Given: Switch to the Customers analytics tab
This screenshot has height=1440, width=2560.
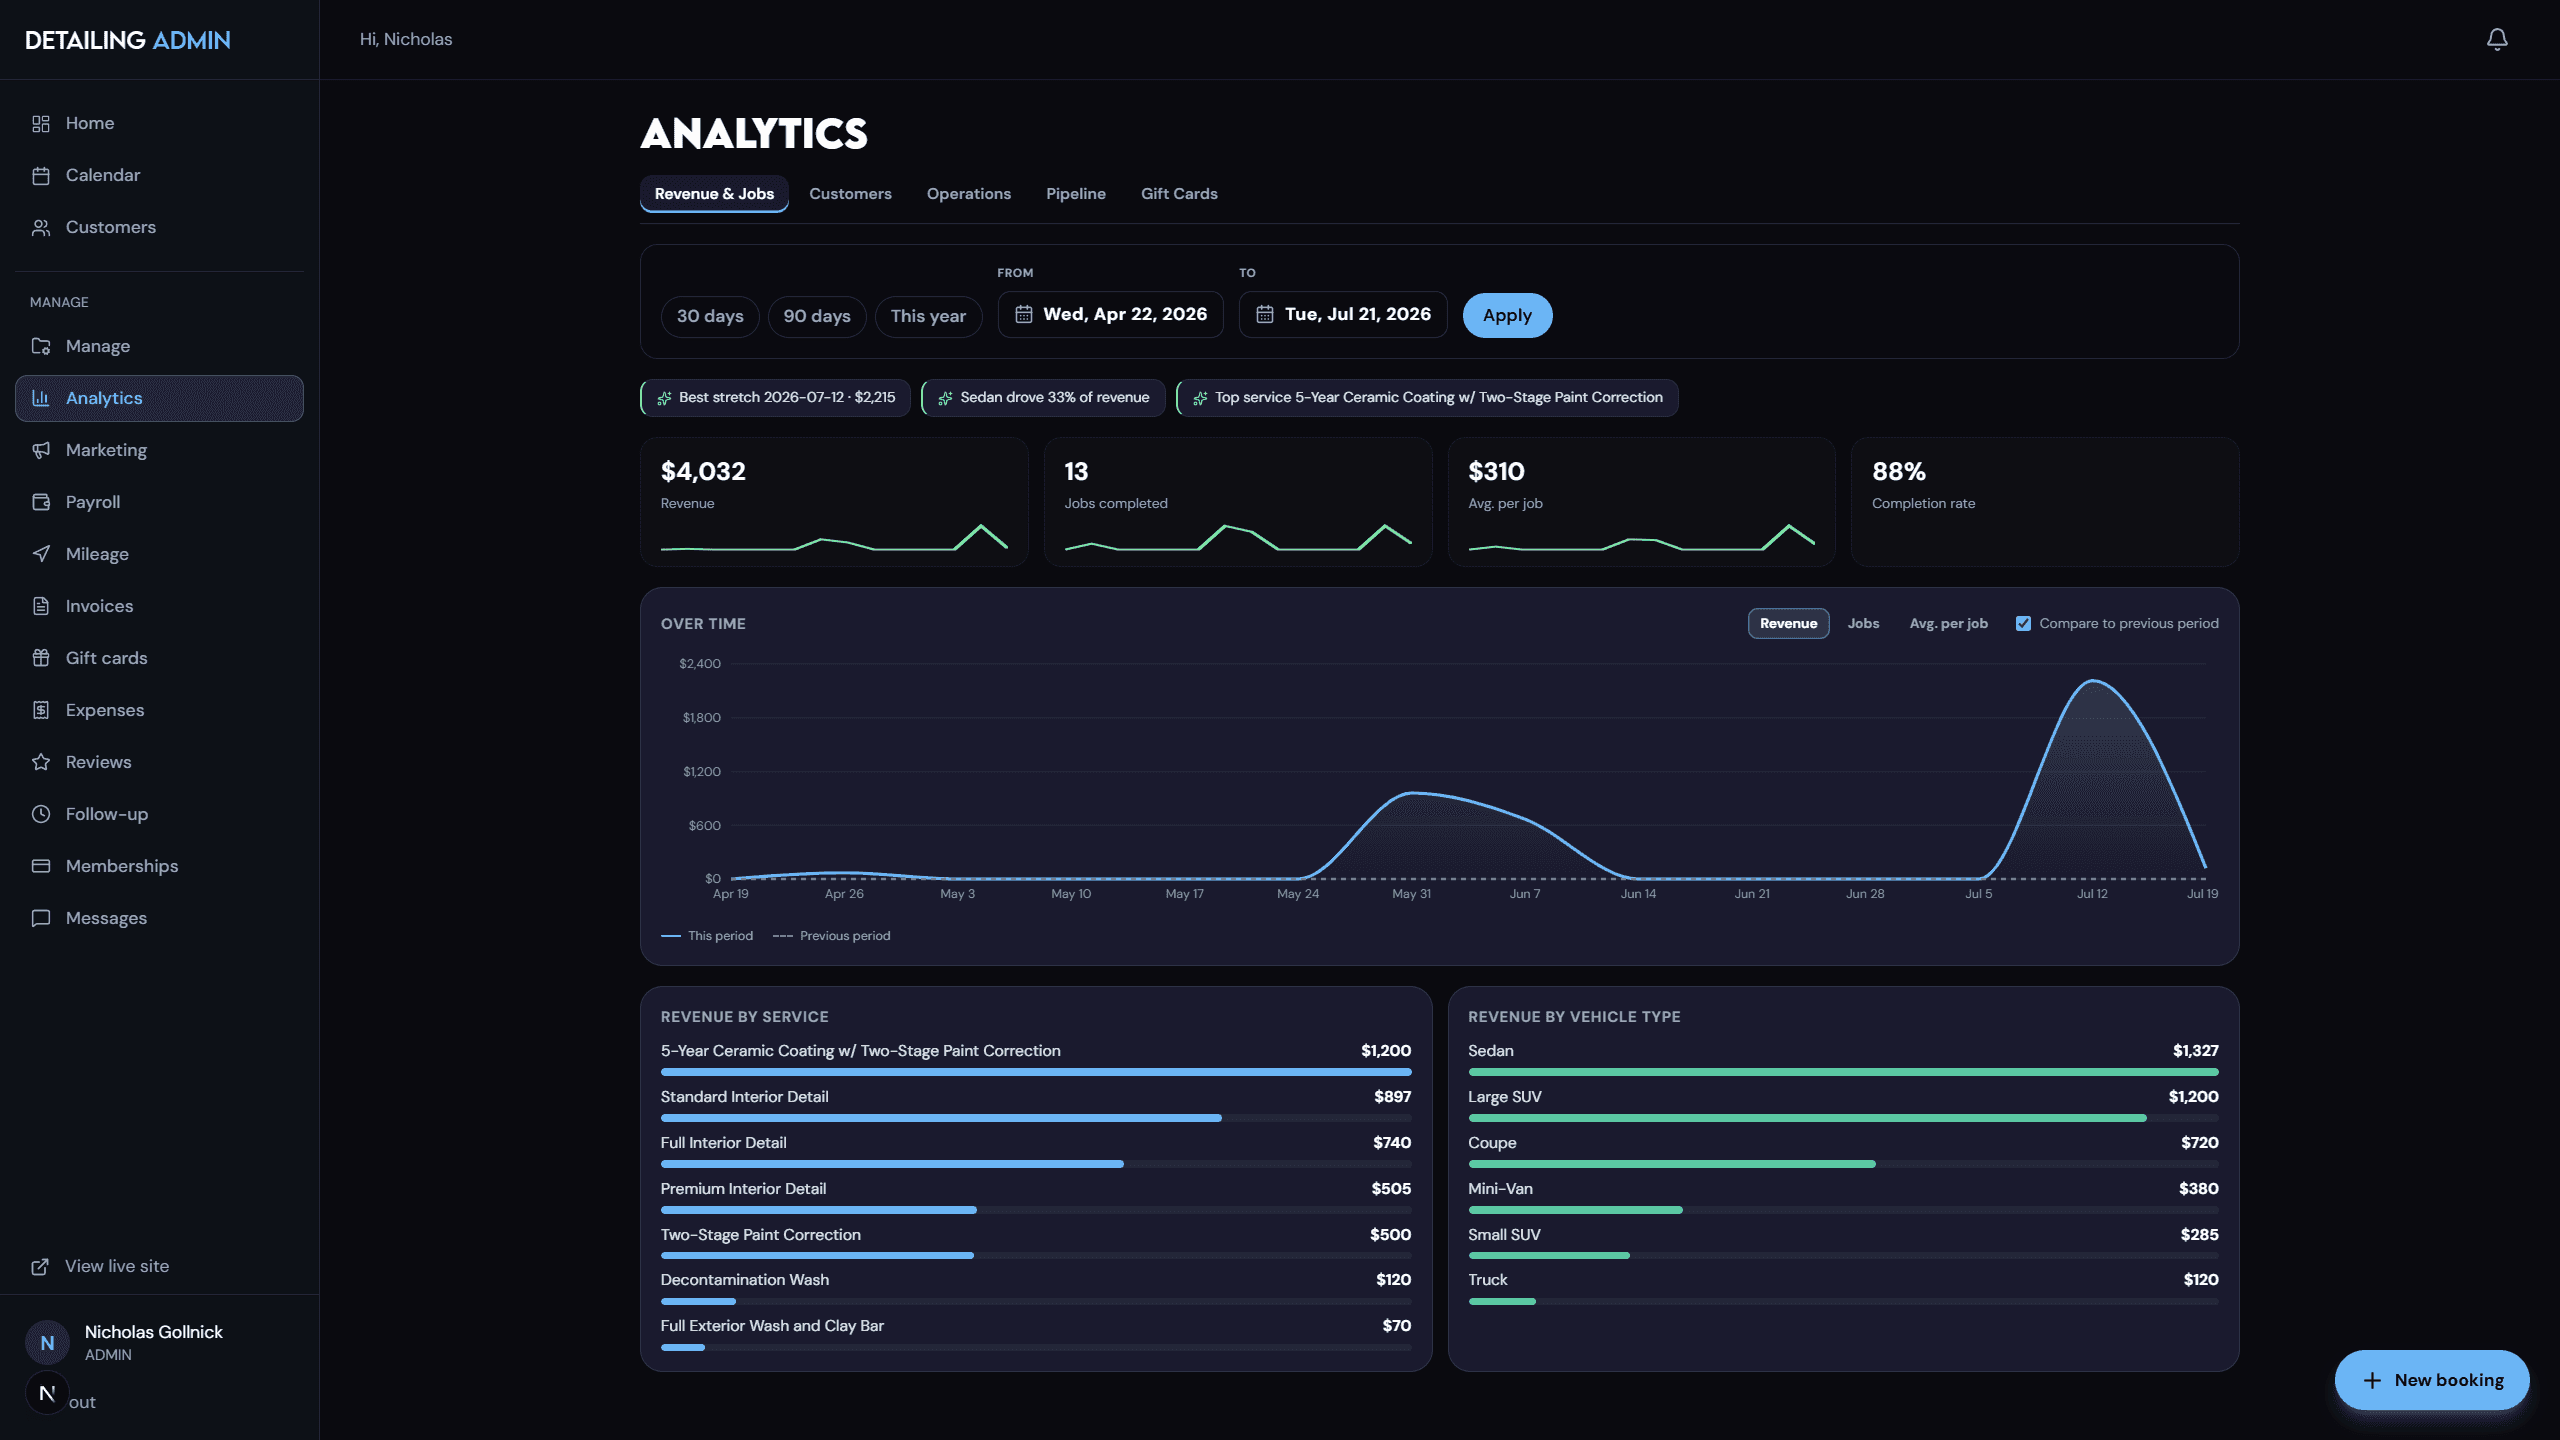Looking at the screenshot, I should tap(850, 194).
